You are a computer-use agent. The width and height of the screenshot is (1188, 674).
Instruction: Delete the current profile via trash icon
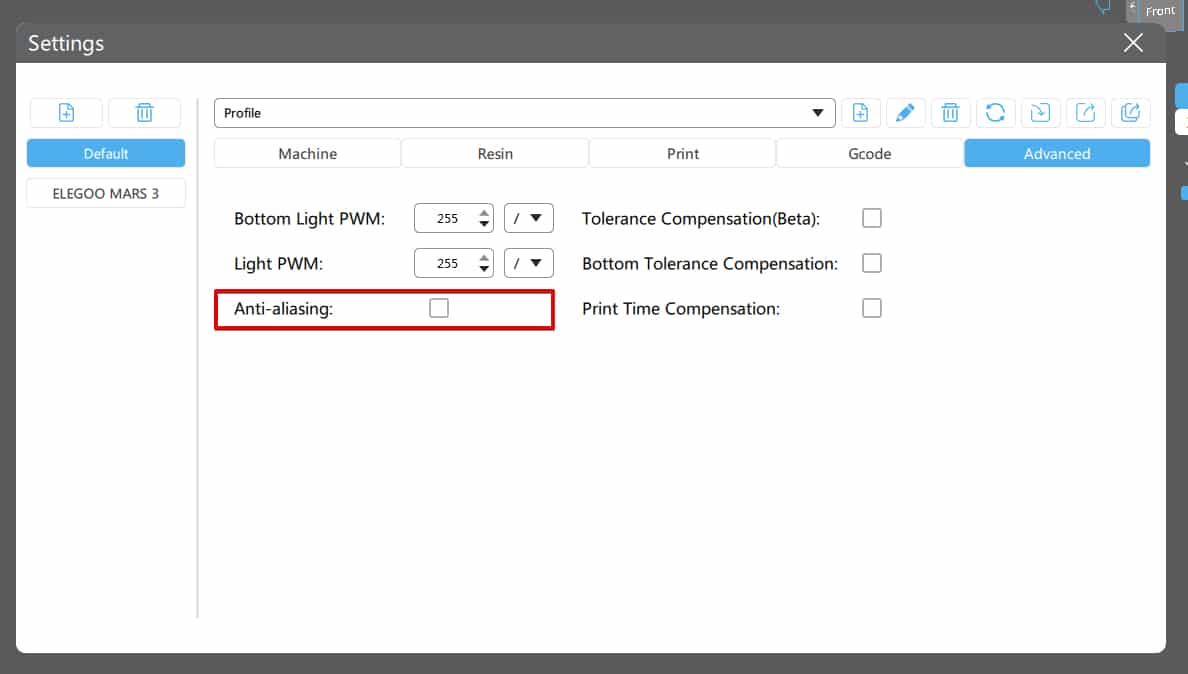(950, 113)
